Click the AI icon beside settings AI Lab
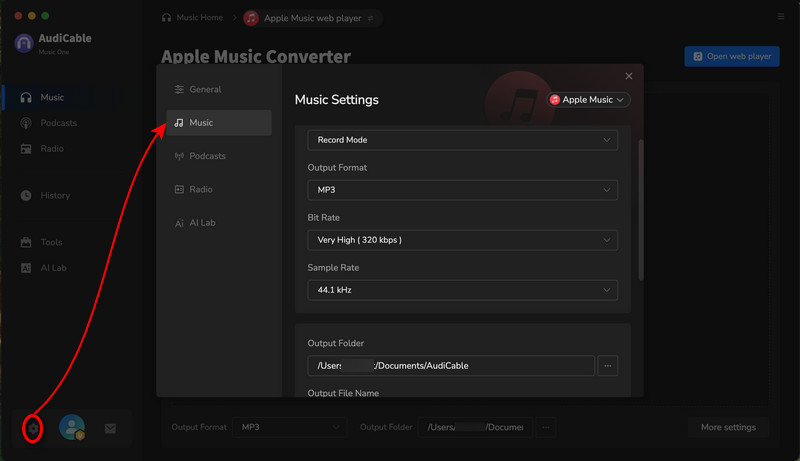The width and height of the screenshot is (800, 461). tap(179, 223)
